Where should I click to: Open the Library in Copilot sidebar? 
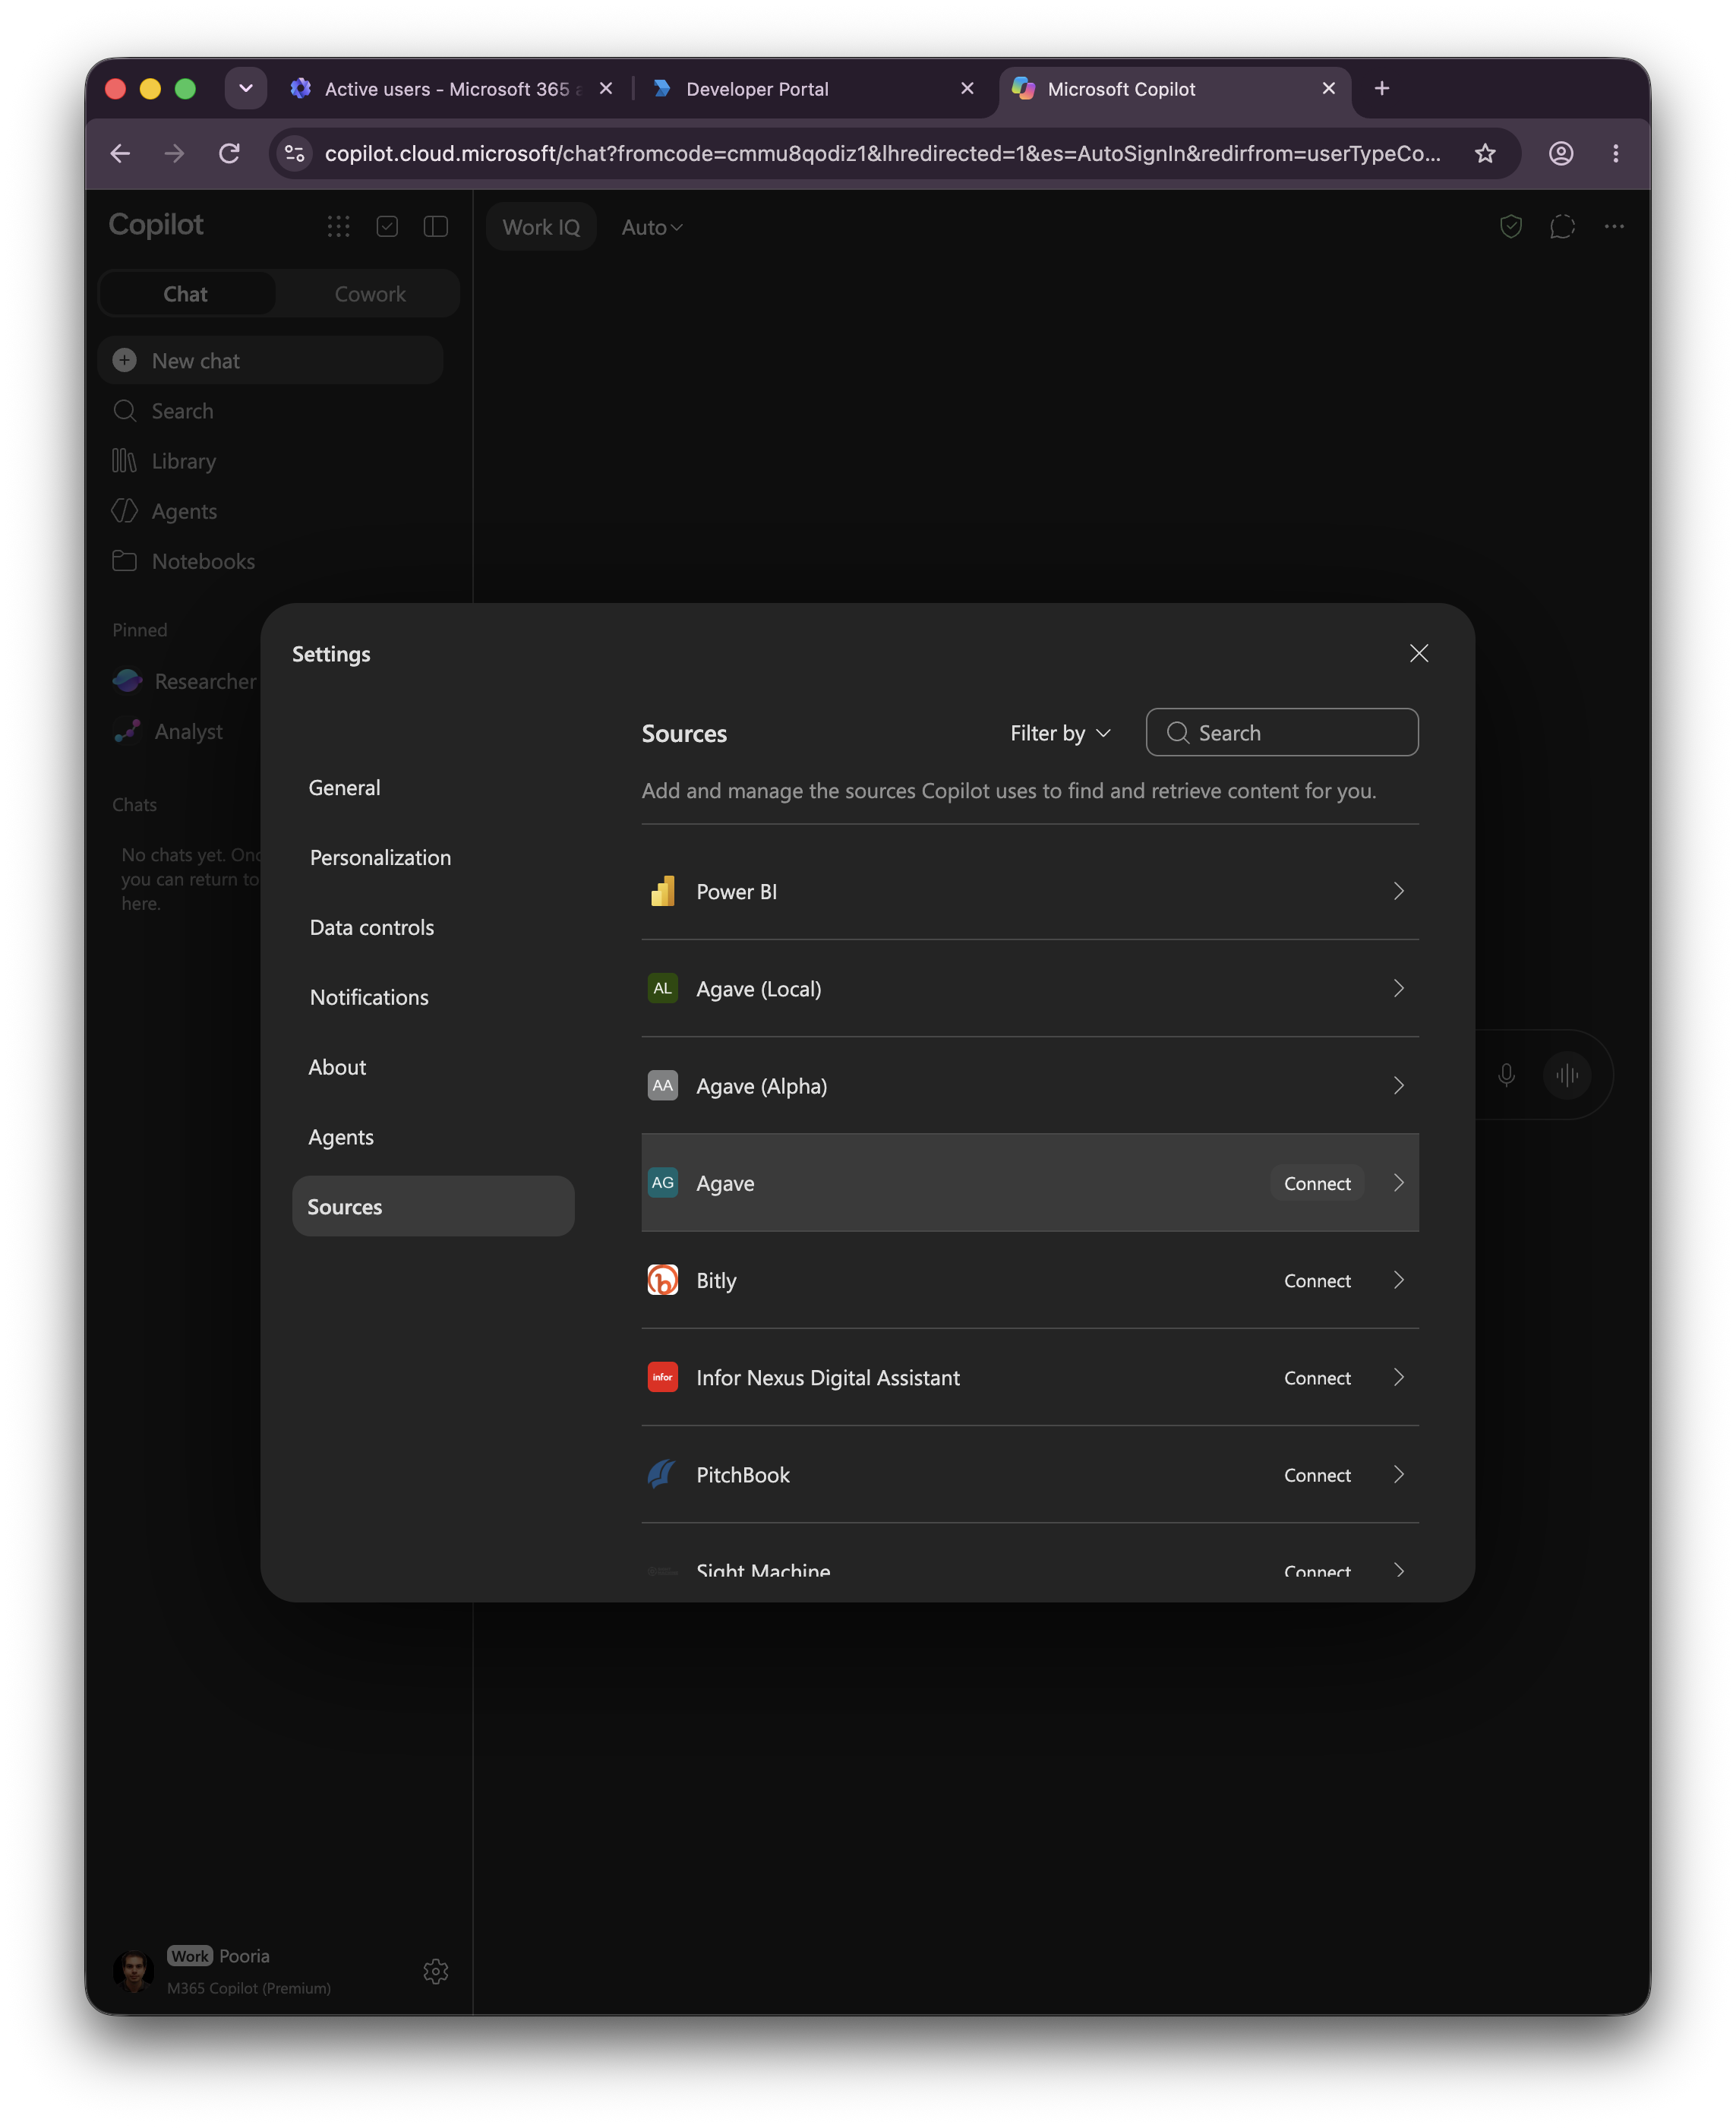(270, 461)
